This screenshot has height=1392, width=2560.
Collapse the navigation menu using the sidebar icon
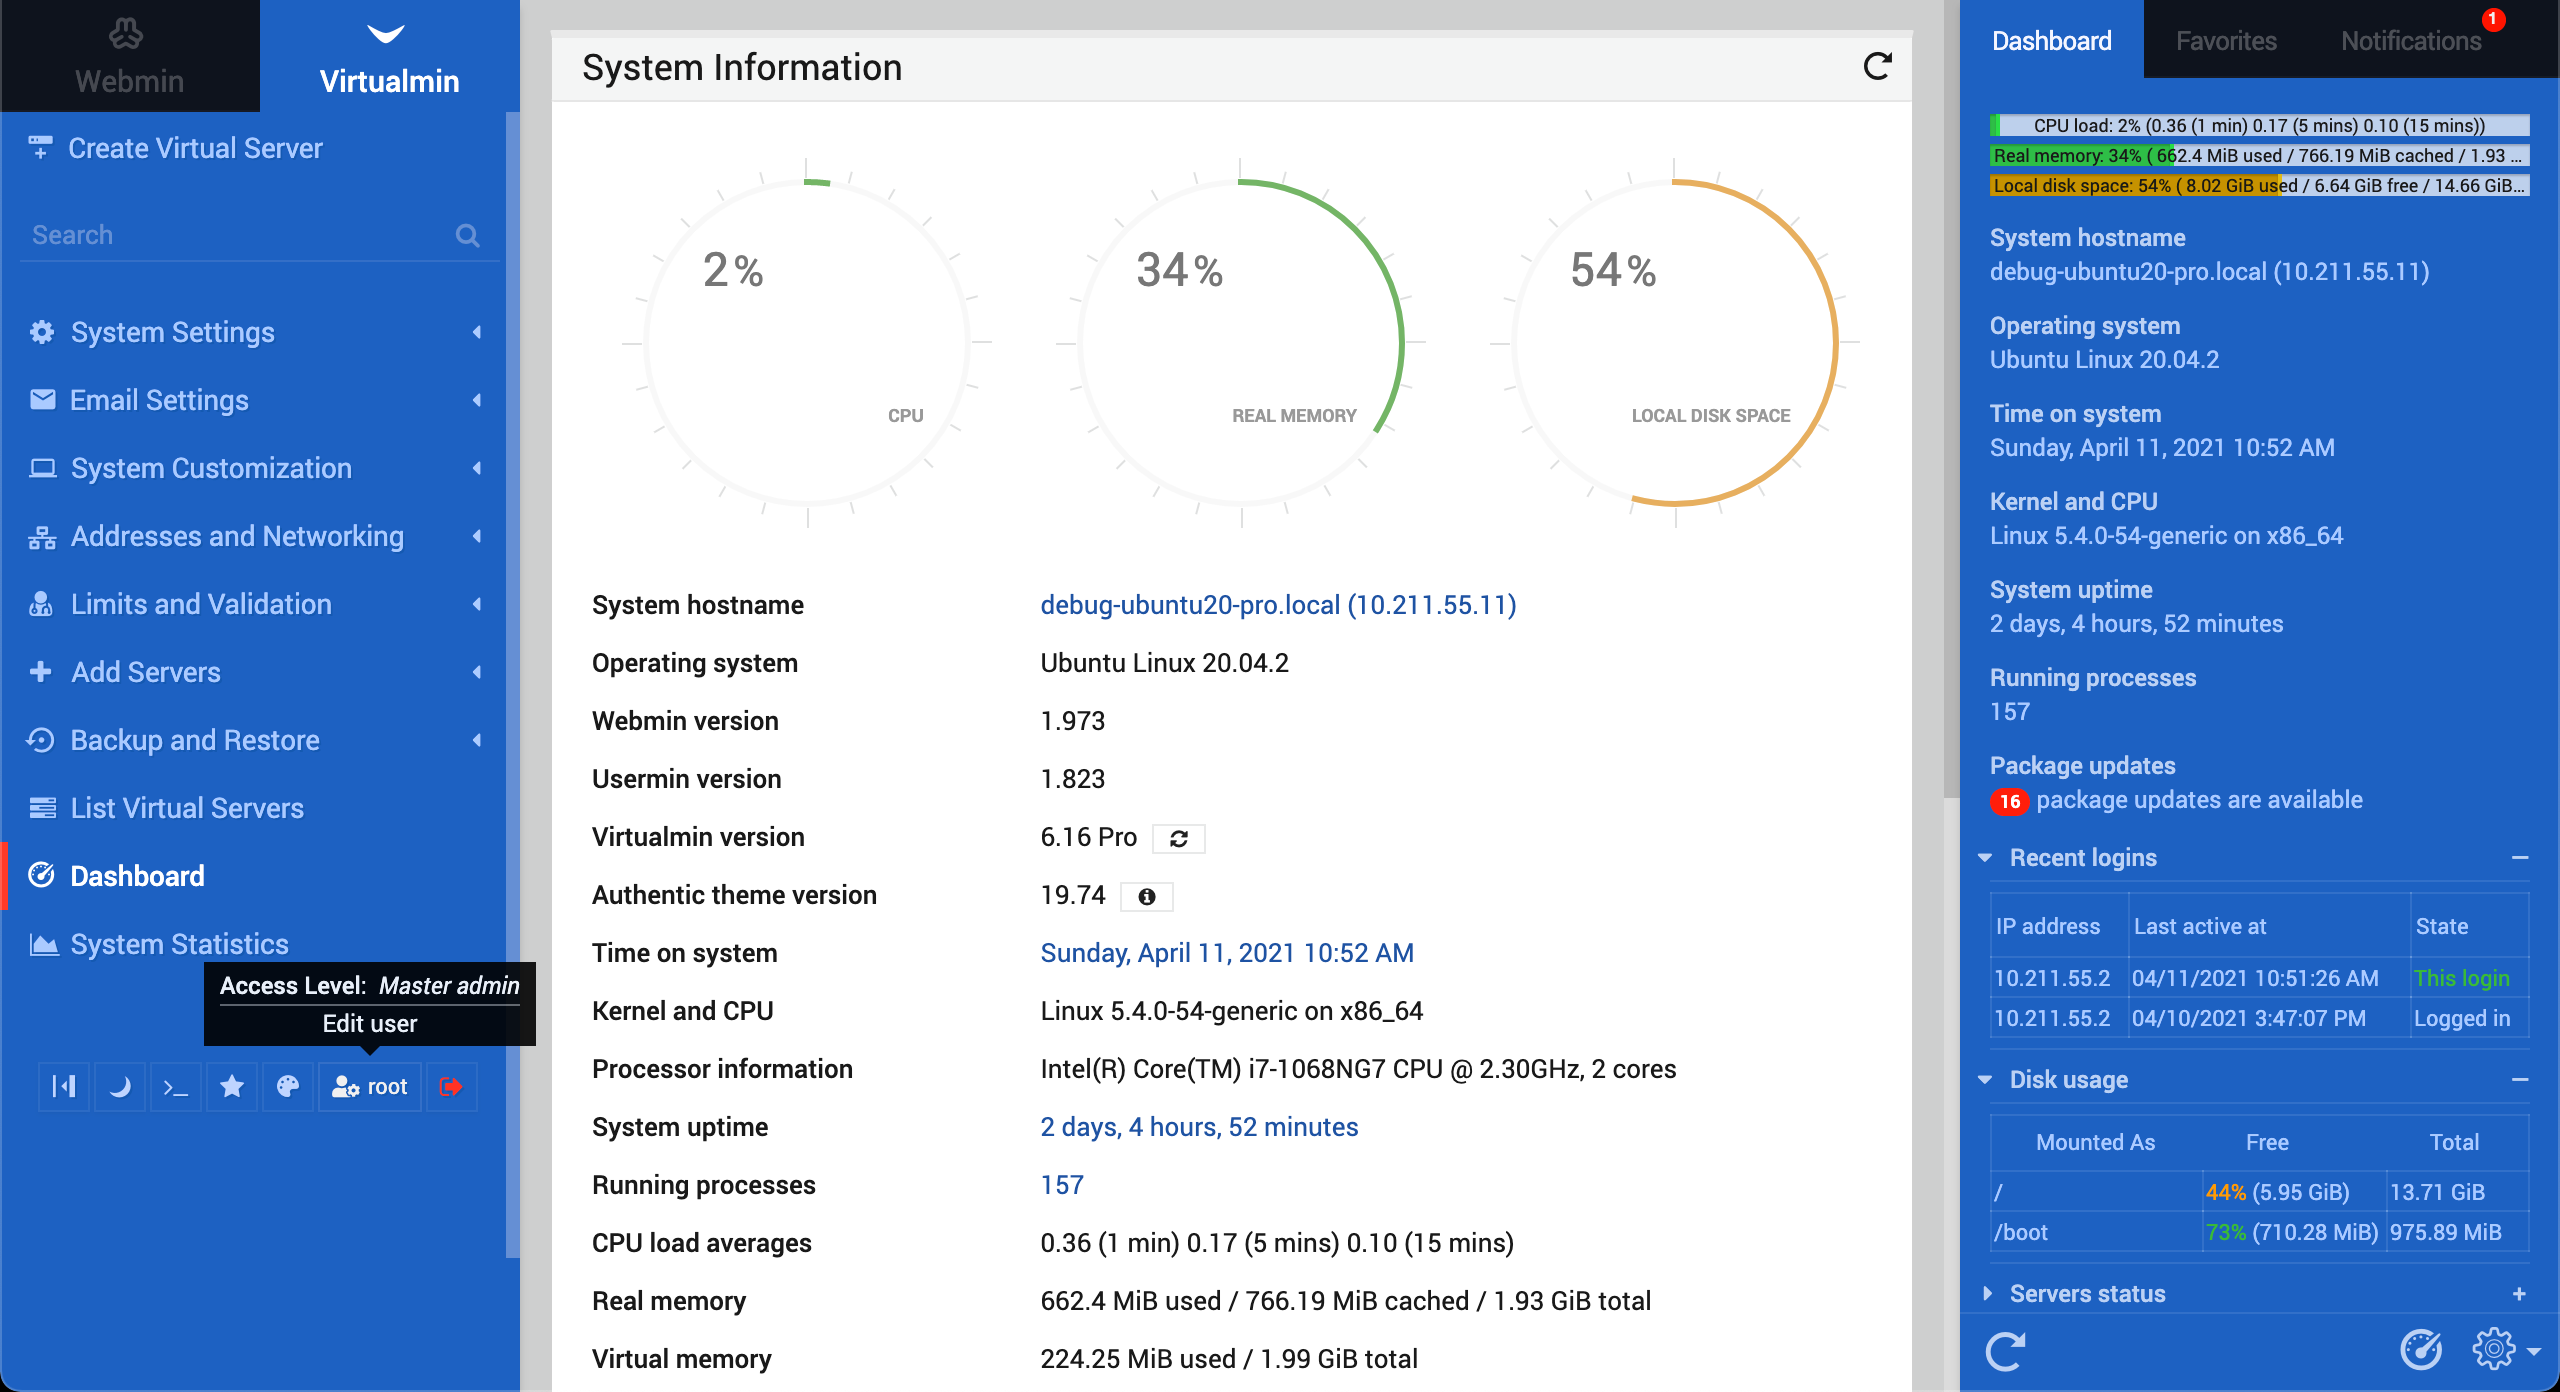pos(64,1087)
